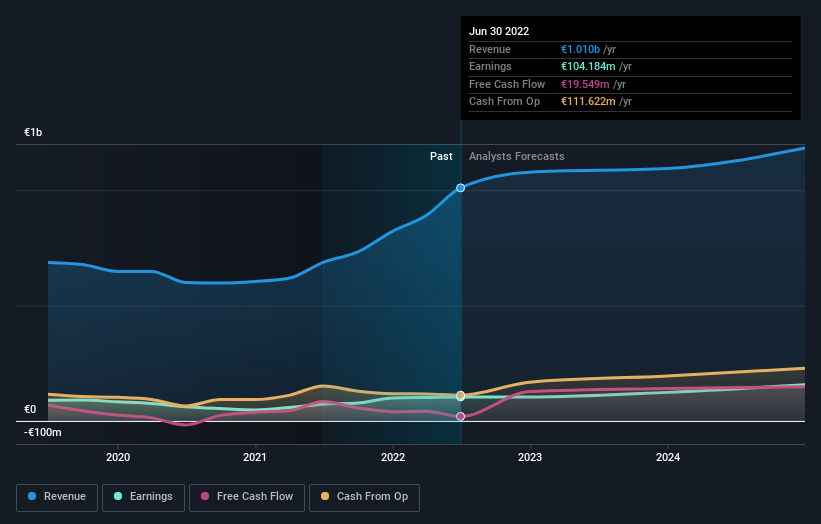Click the pink Free Cash Flow data point marker
This screenshot has height=524, width=821.
[x=460, y=417]
